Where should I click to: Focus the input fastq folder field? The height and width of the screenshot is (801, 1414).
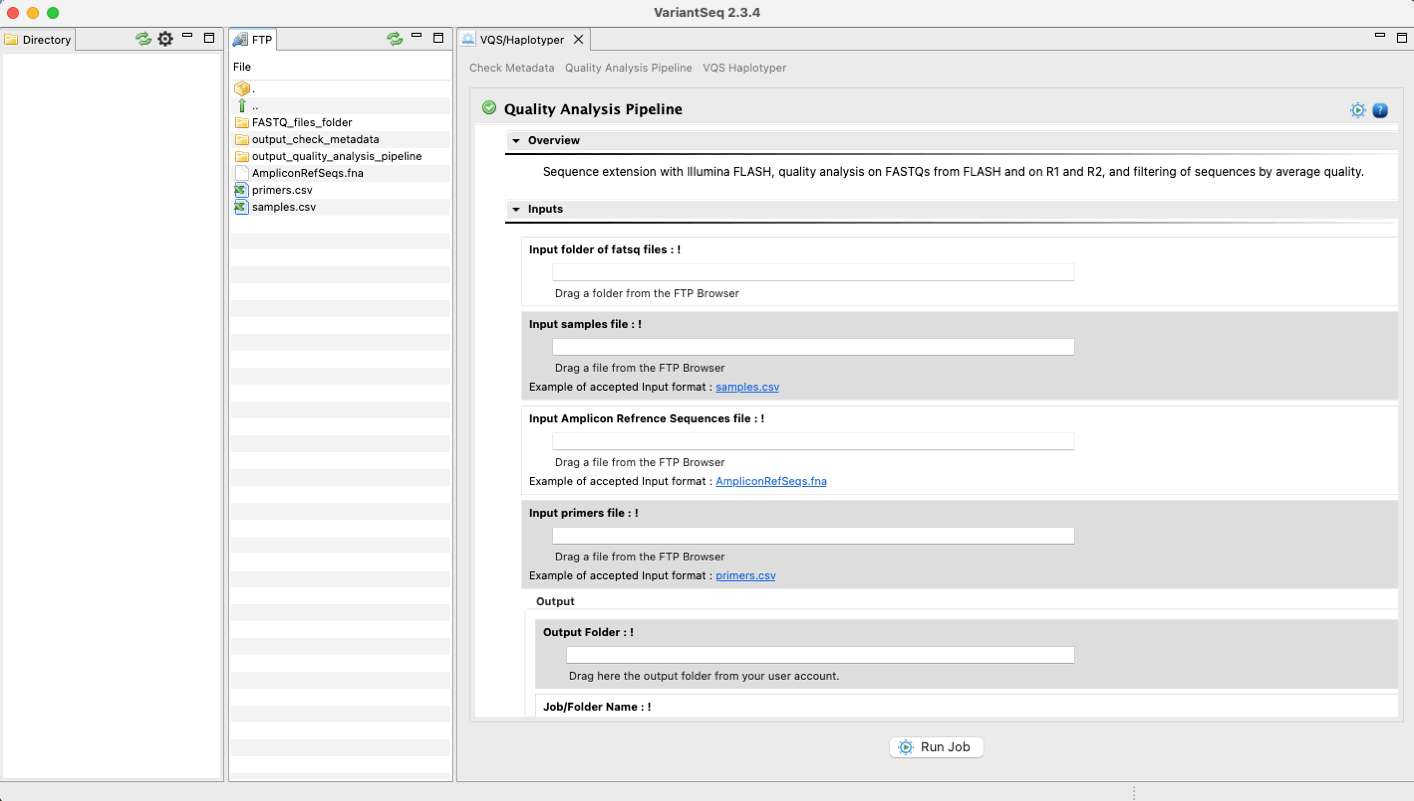(x=813, y=272)
